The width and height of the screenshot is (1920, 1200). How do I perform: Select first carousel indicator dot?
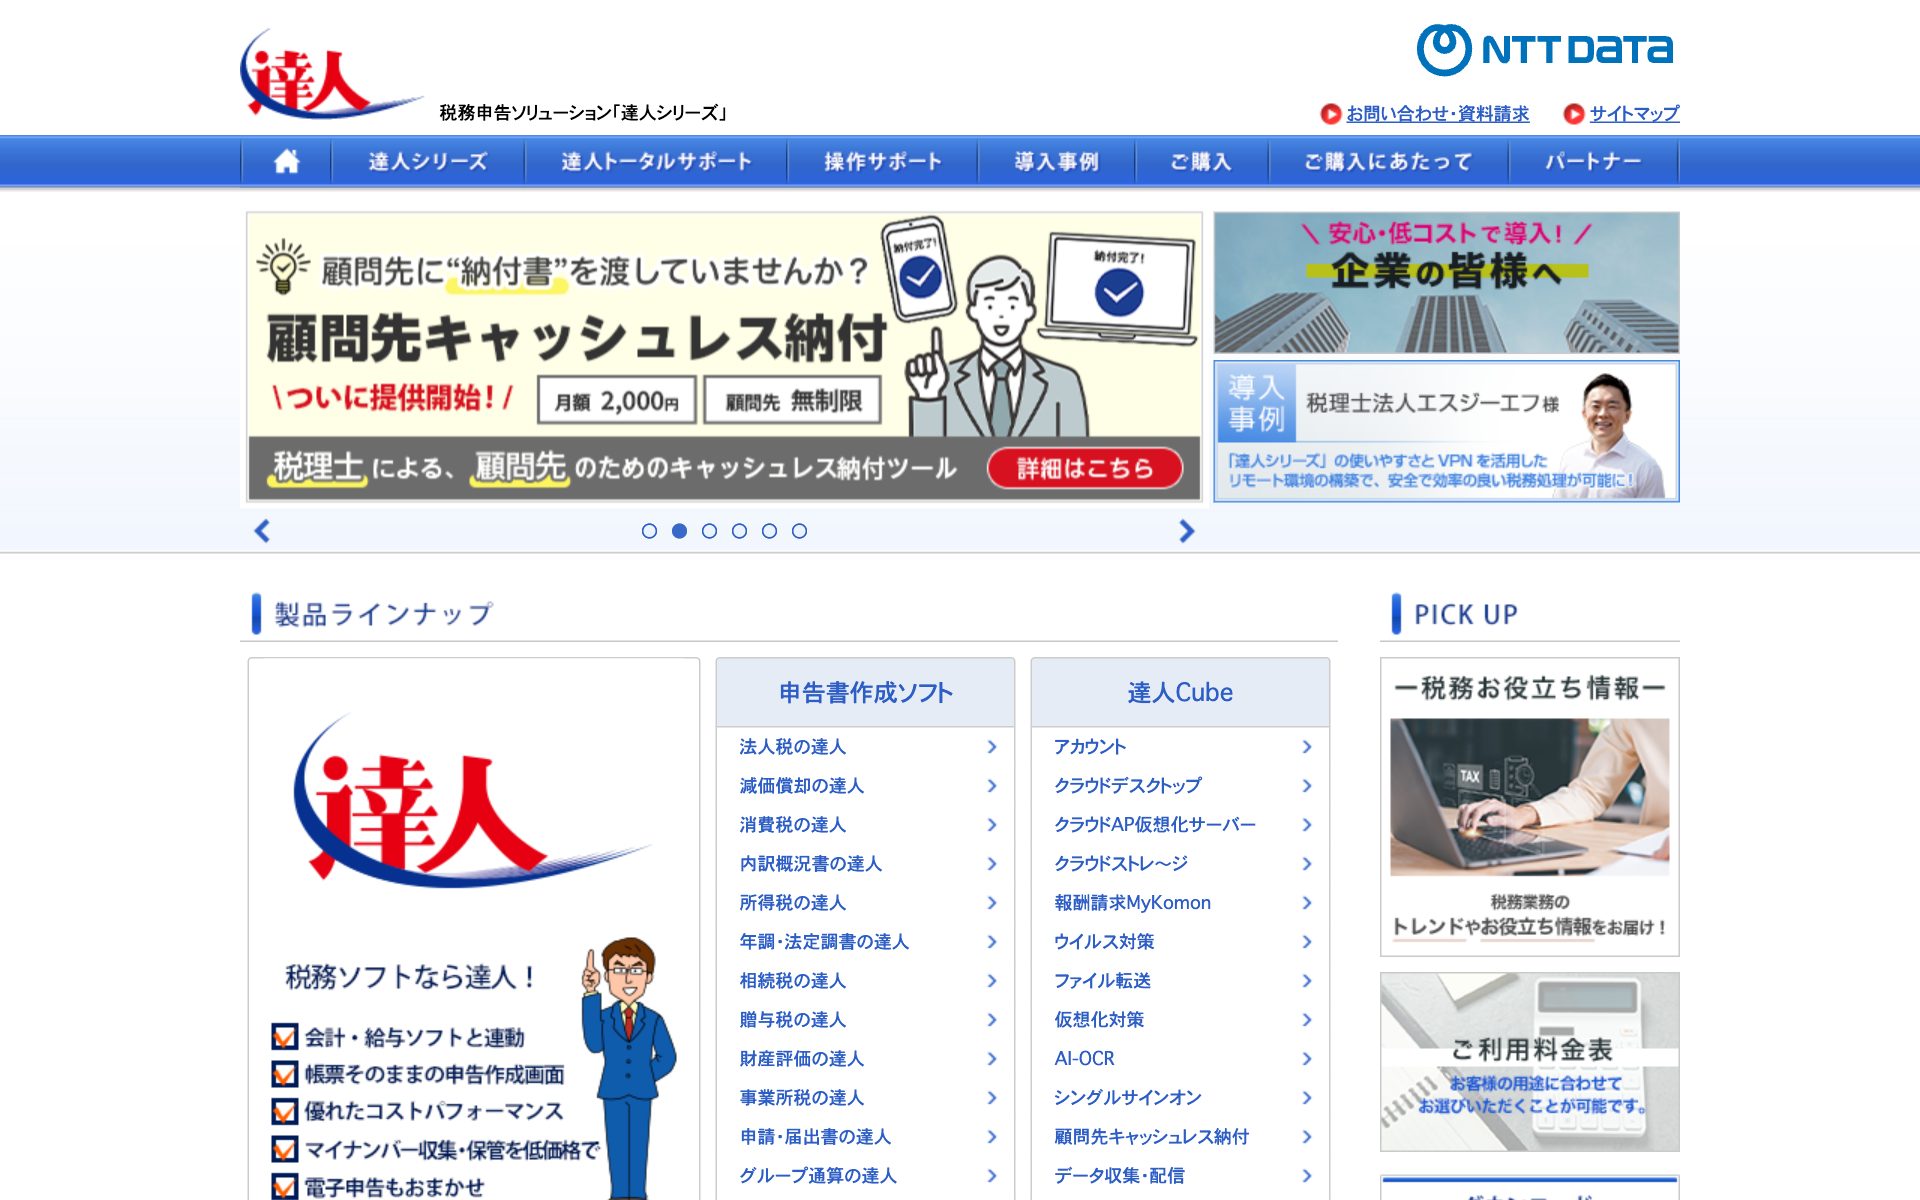(649, 531)
